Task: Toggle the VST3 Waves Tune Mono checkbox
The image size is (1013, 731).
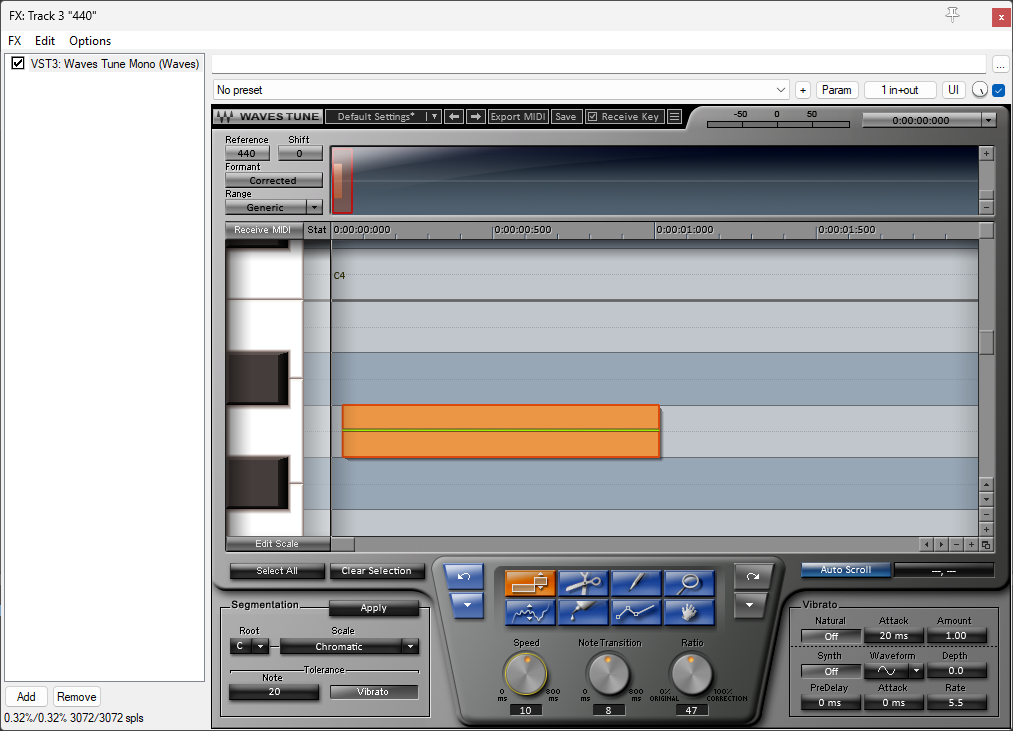Action: [x=17, y=63]
